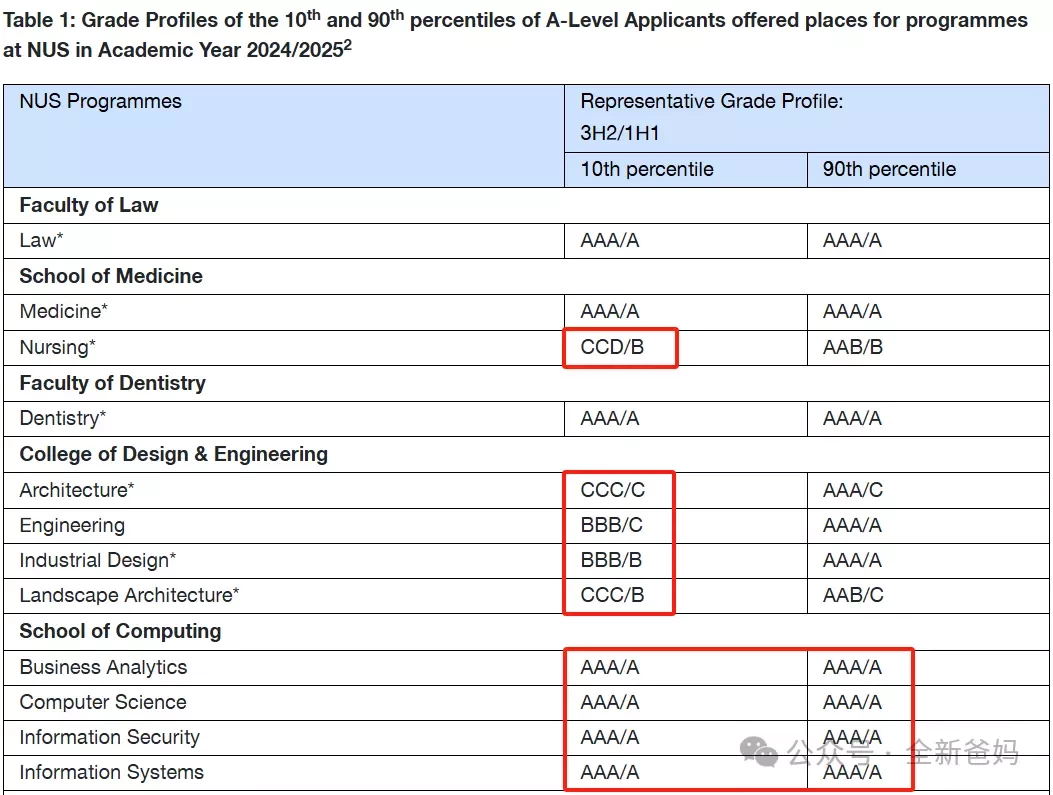The image size is (1053, 795).
Task: Click the "School of Medicine" section heading
Action: (111, 276)
